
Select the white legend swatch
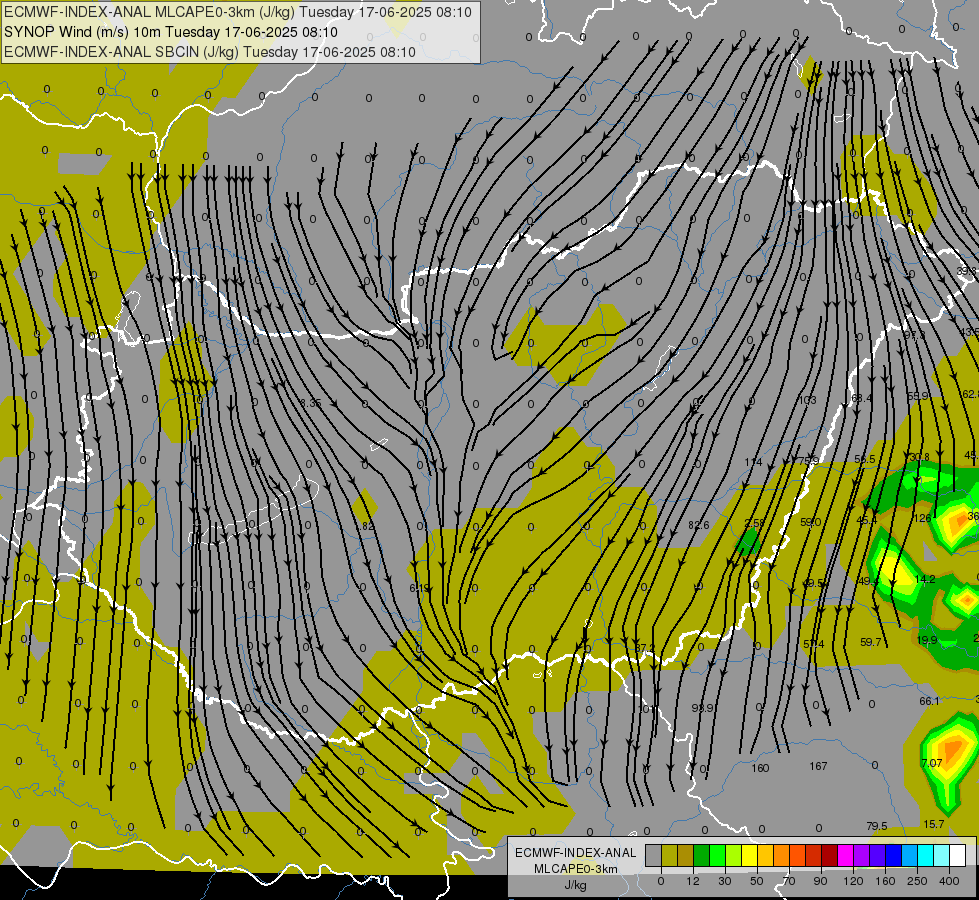click(x=957, y=855)
